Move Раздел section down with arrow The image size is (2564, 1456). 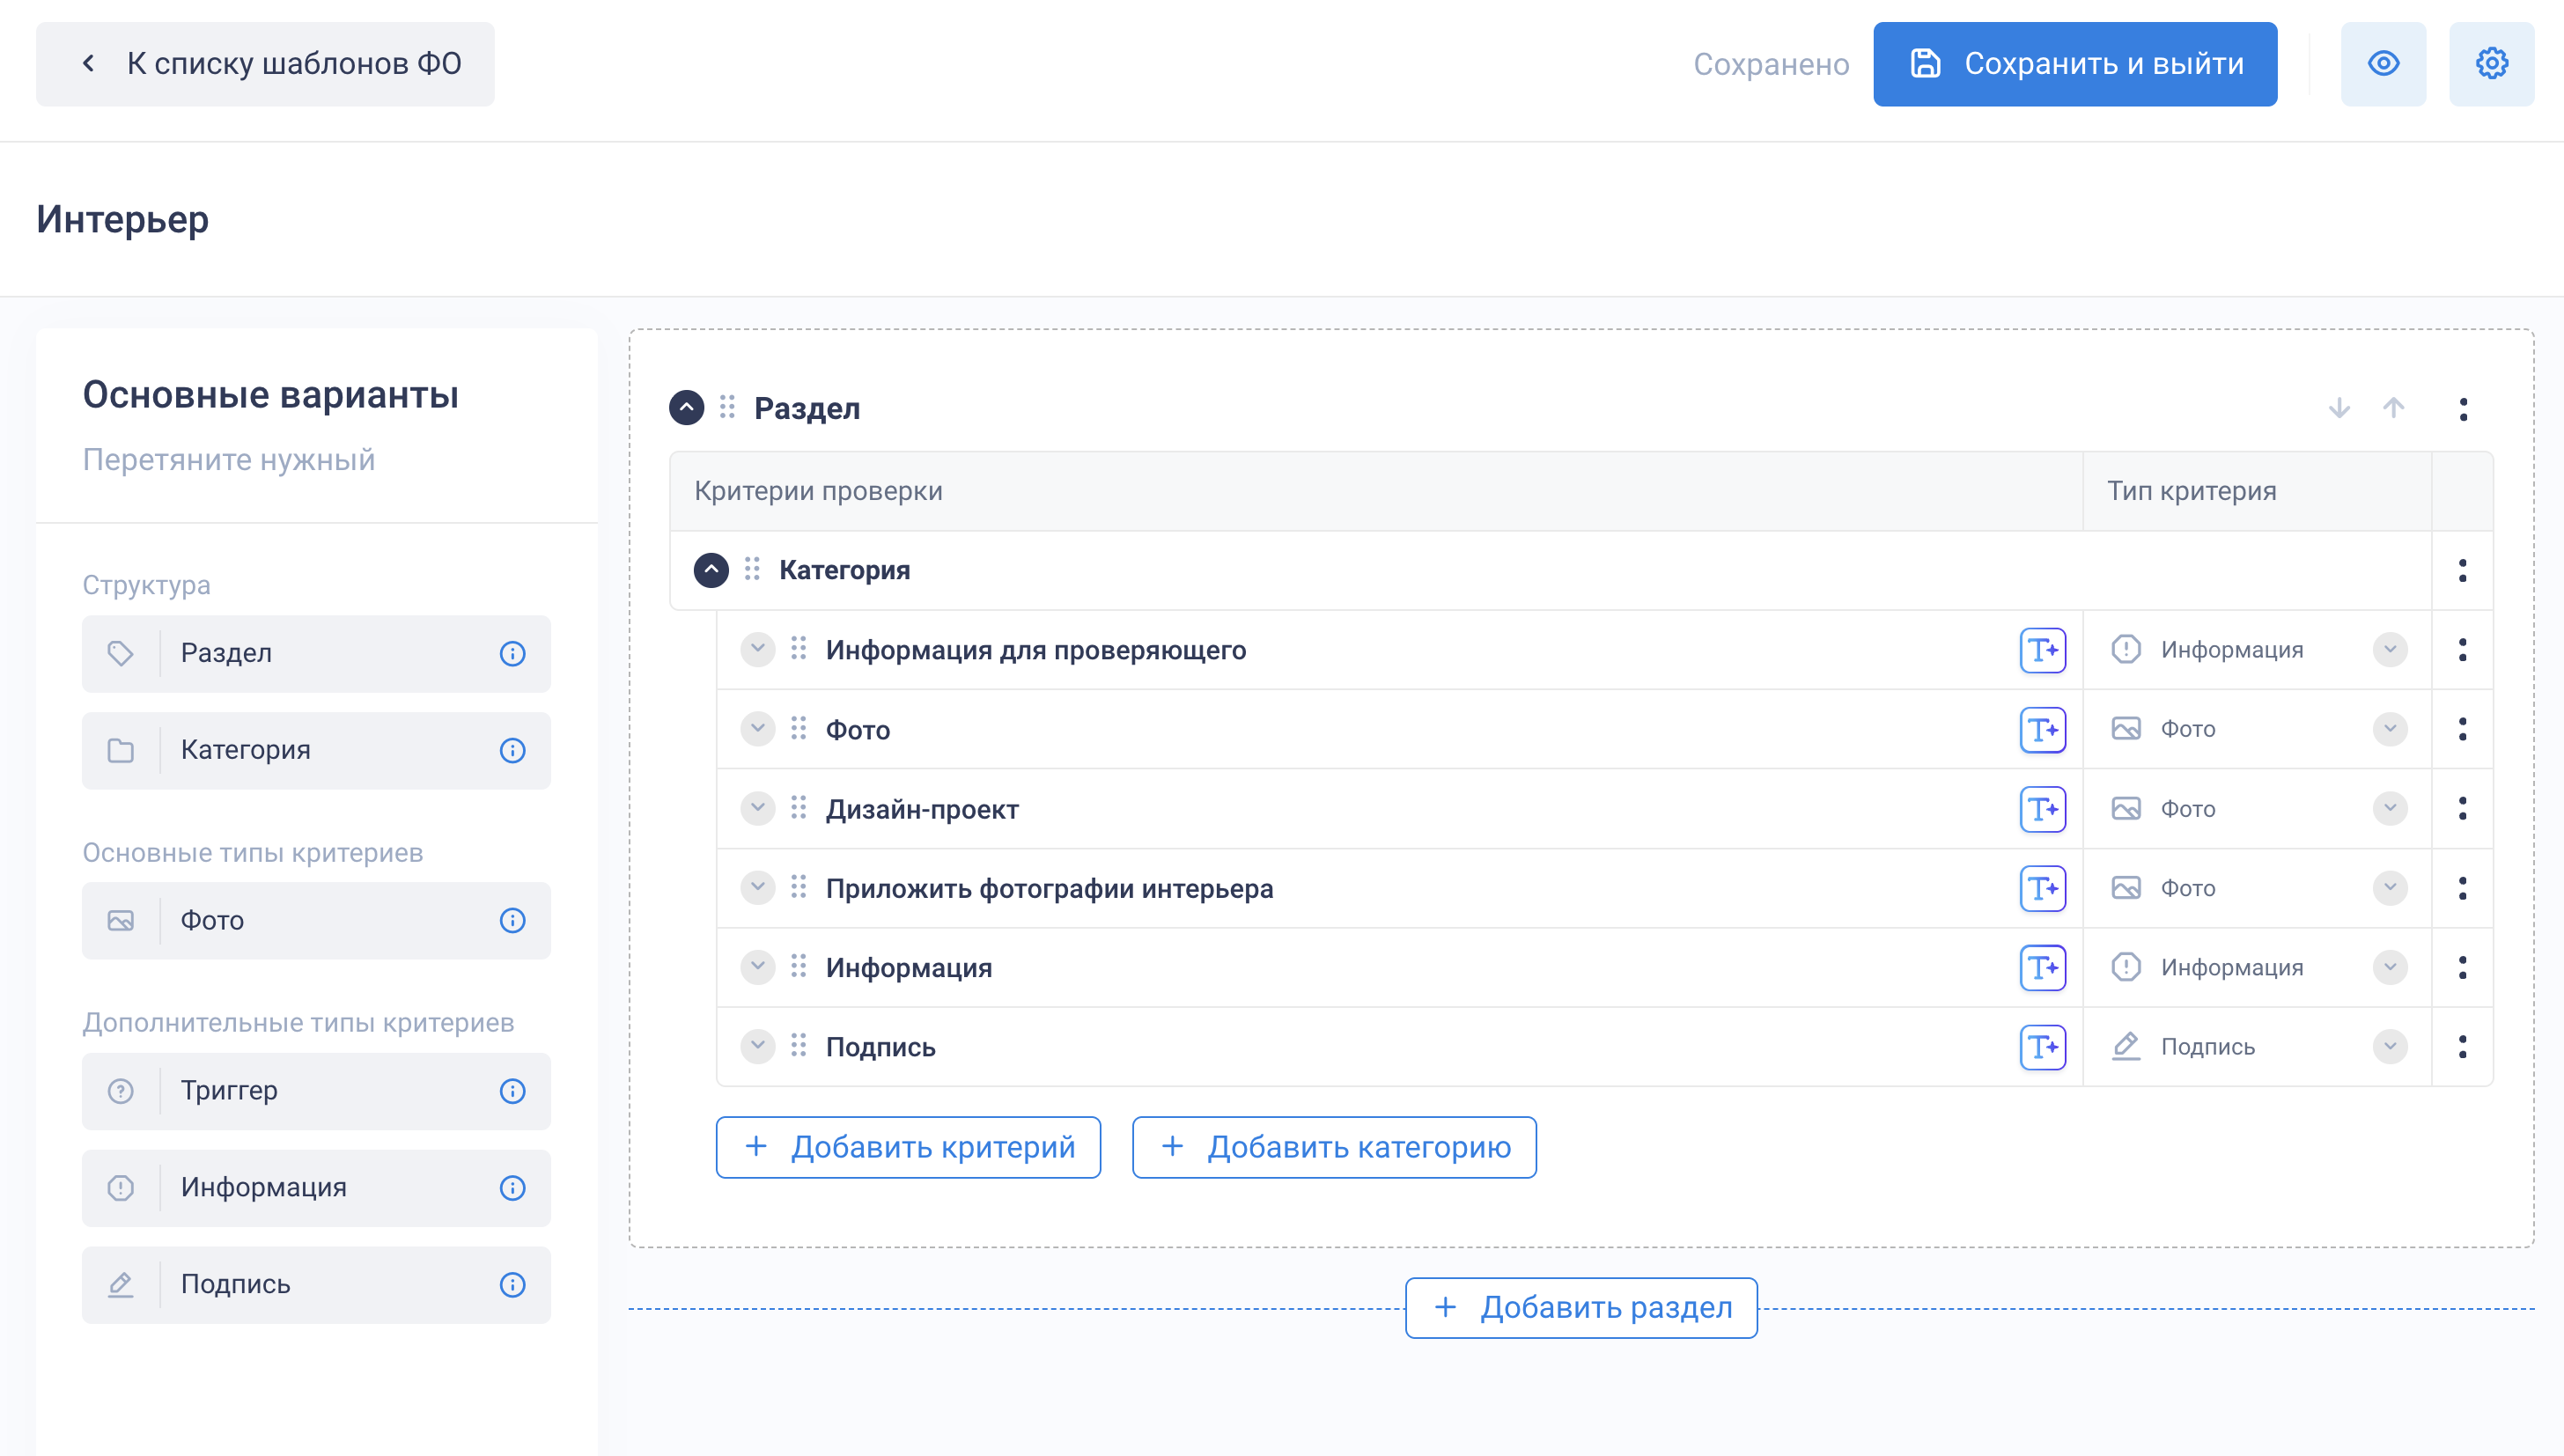click(2339, 408)
